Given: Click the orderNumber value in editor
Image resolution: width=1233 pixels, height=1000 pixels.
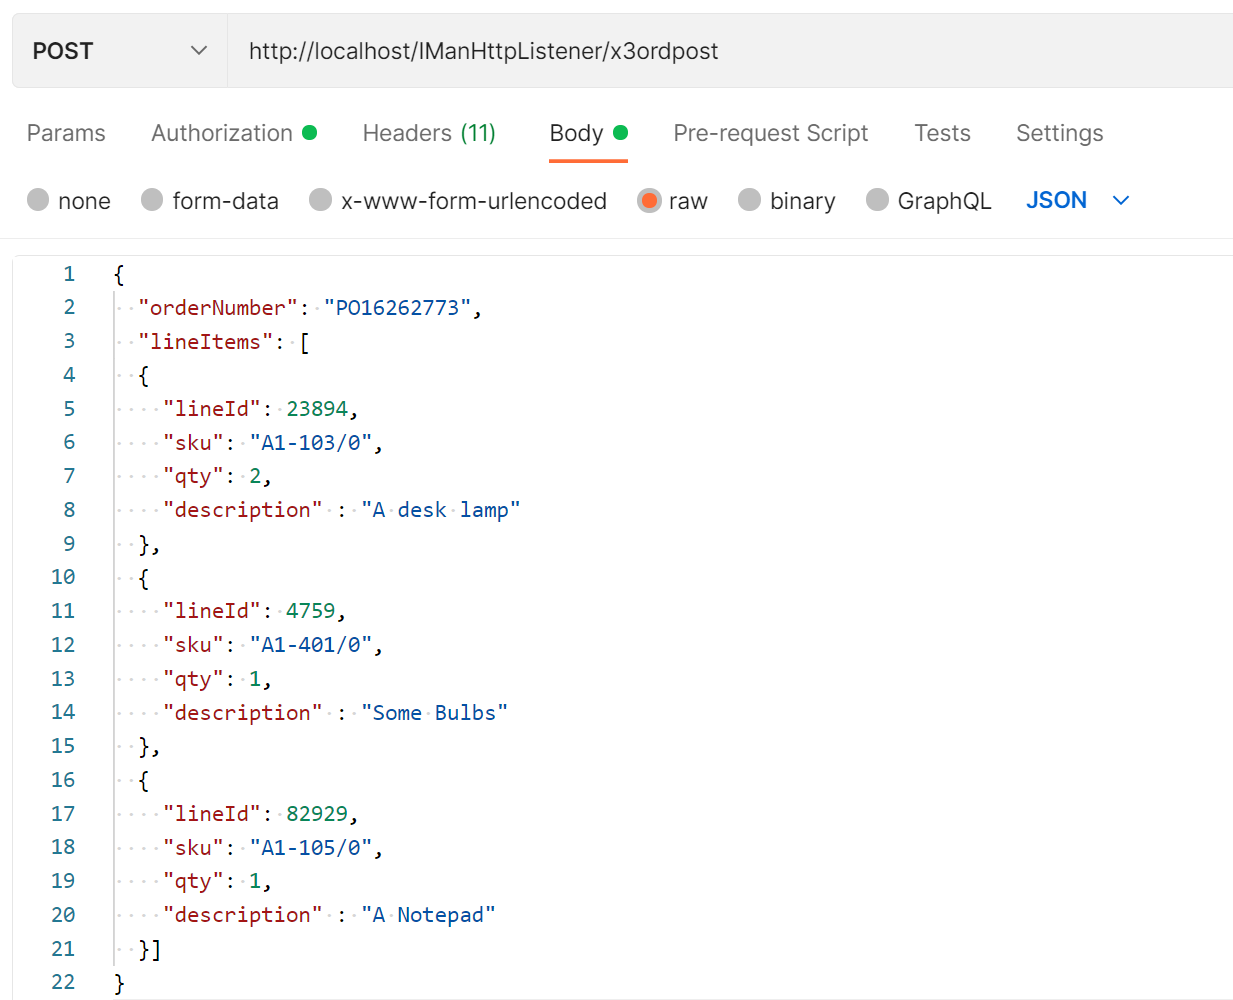Looking at the screenshot, I should [397, 308].
